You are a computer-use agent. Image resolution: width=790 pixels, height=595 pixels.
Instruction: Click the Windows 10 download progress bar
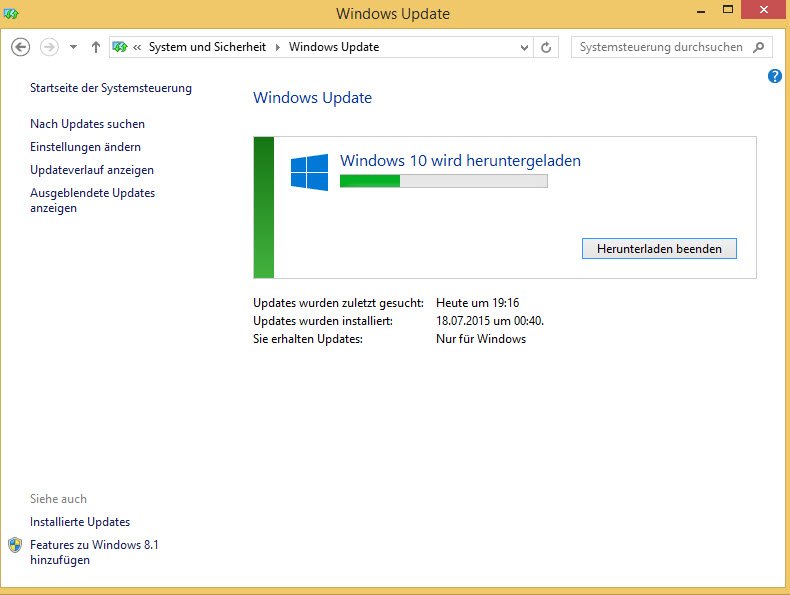[x=444, y=181]
